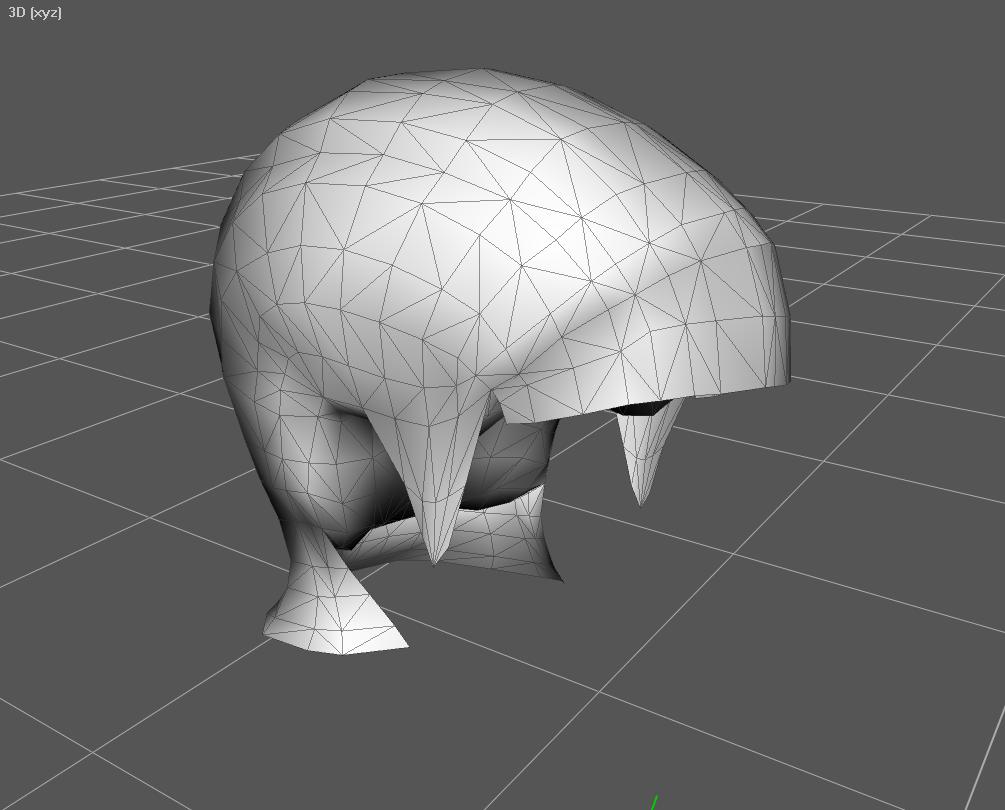This screenshot has height=810, width=1005.
Task: Click the tip of the center tusk spike
Action: (435, 560)
